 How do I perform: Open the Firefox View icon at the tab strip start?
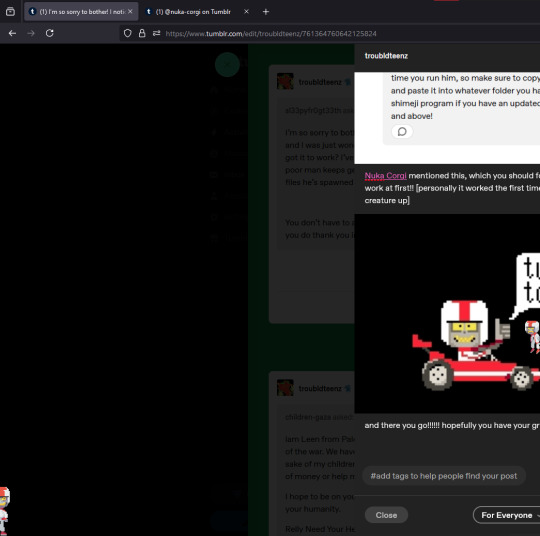[10, 12]
